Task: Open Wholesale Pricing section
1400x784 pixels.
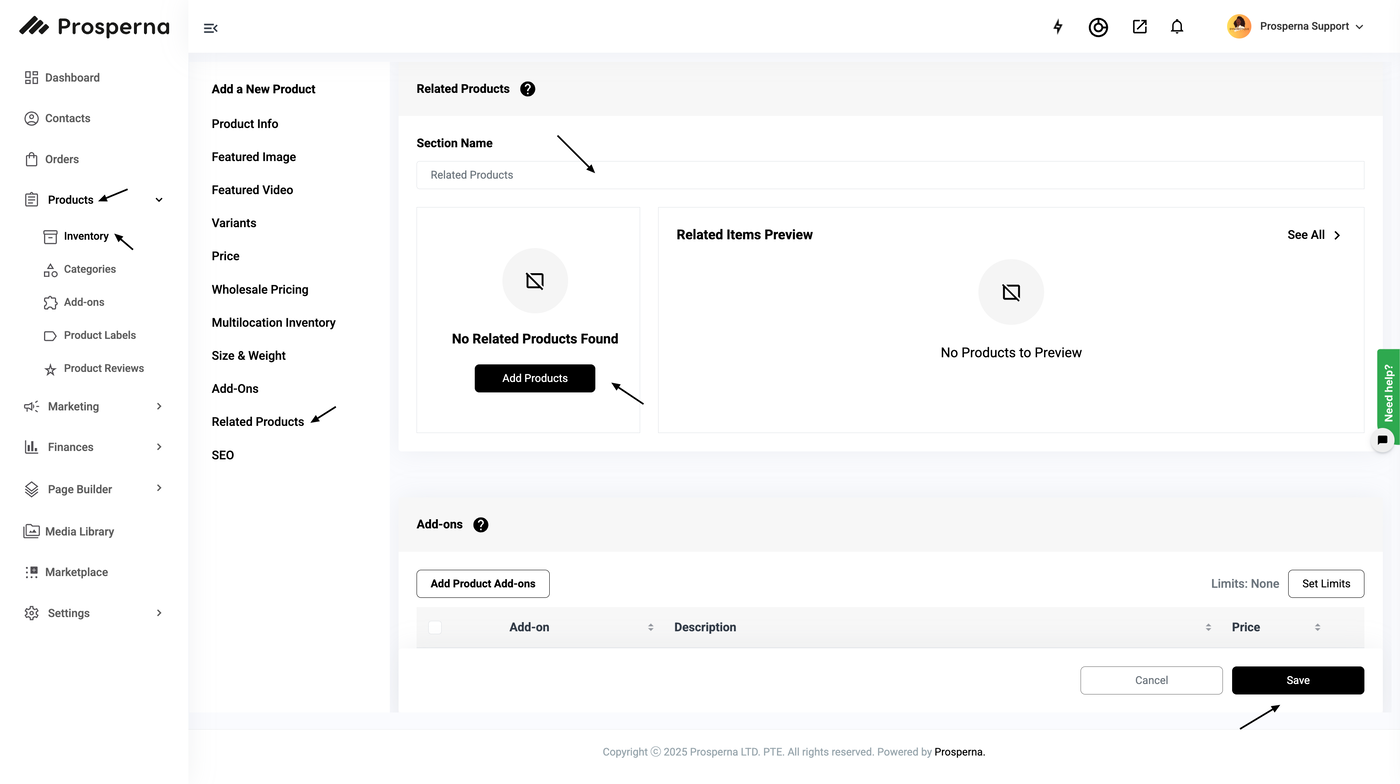Action: pyautogui.click(x=260, y=290)
